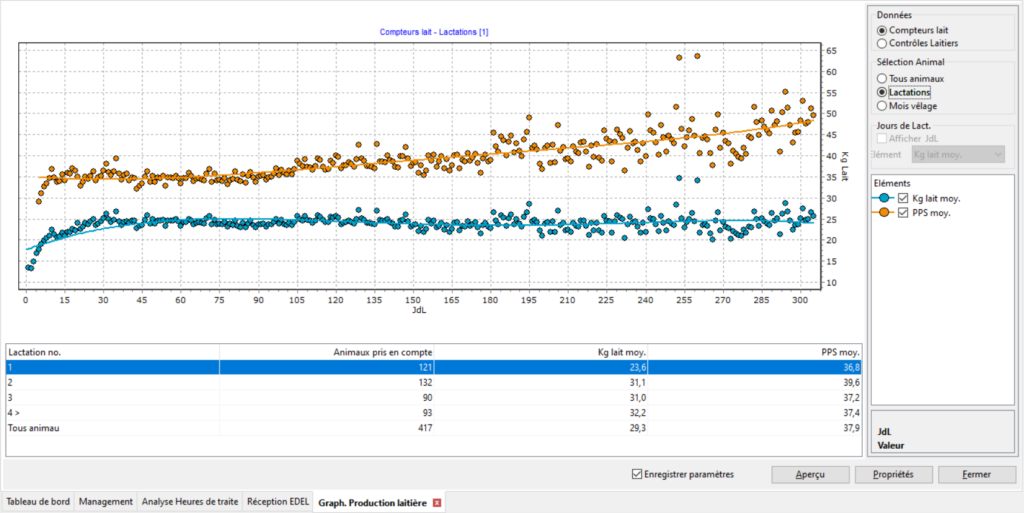Switch animal selection to Mois vêlage
This screenshot has width=1024, height=513.
(x=881, y=105)
